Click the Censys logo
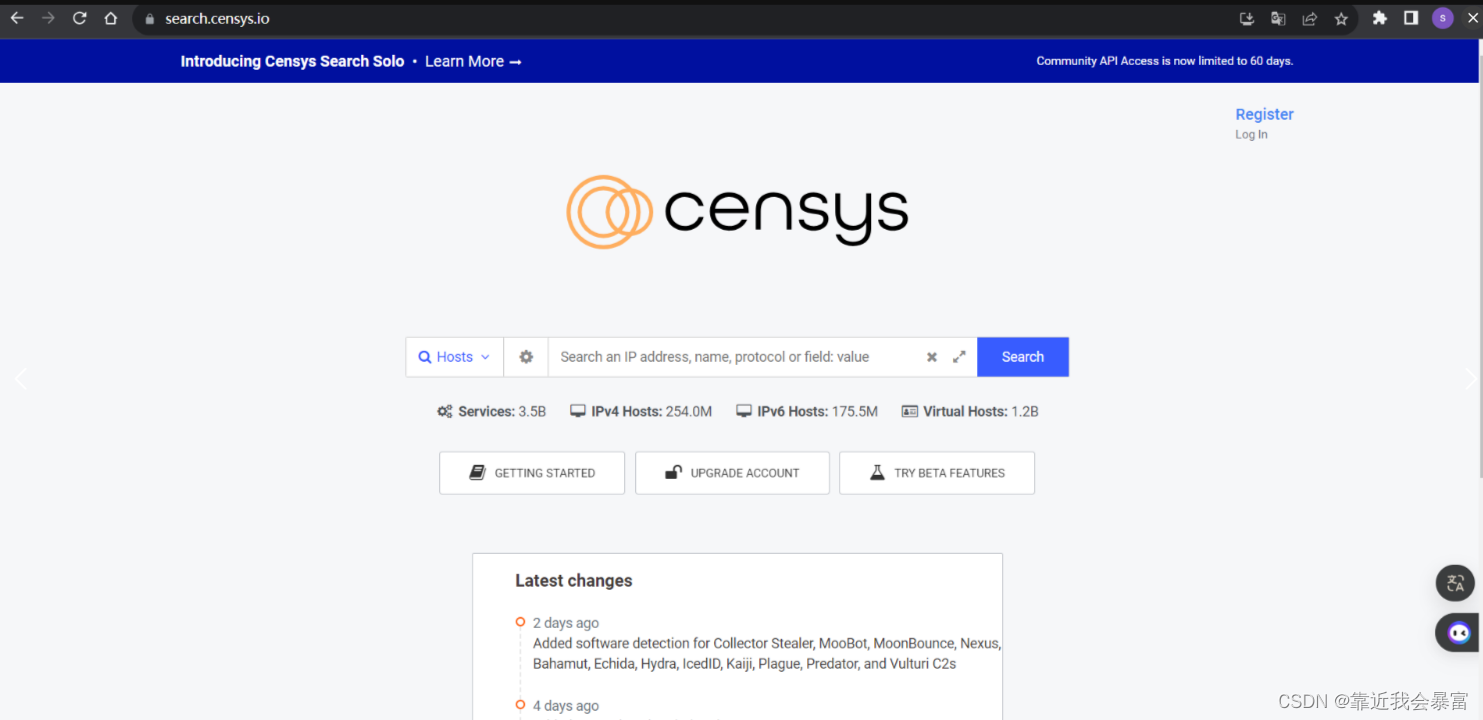This screenshot has width=1483, height=720. coord(737,211)
